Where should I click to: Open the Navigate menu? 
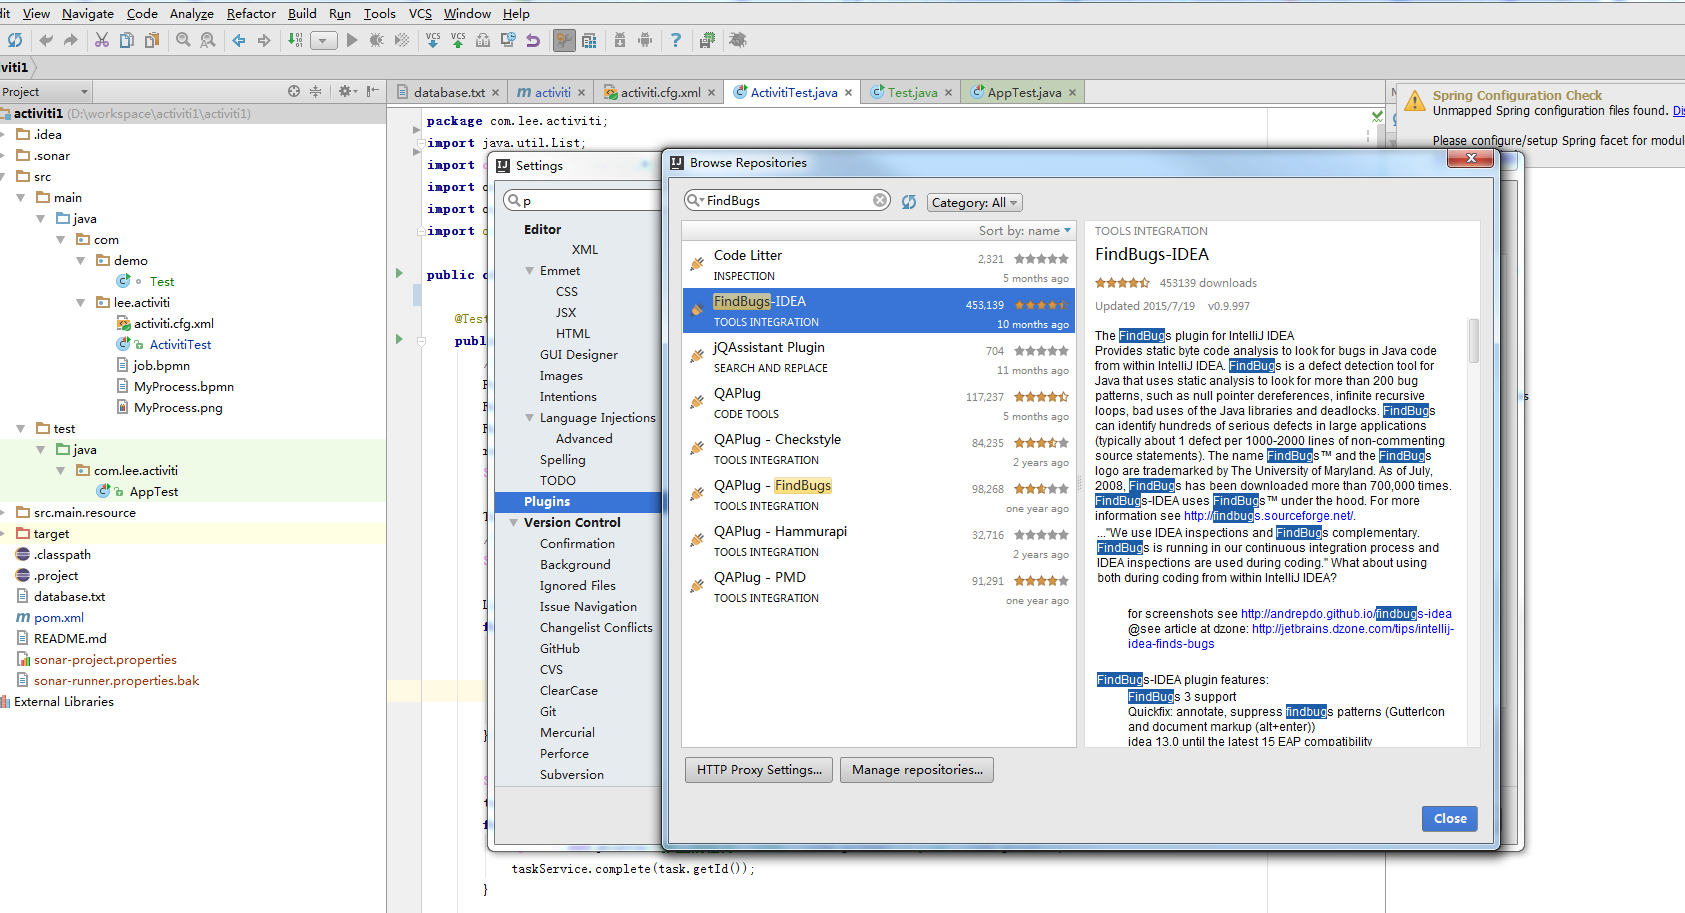pyautogui.click(x=88, y=13)
